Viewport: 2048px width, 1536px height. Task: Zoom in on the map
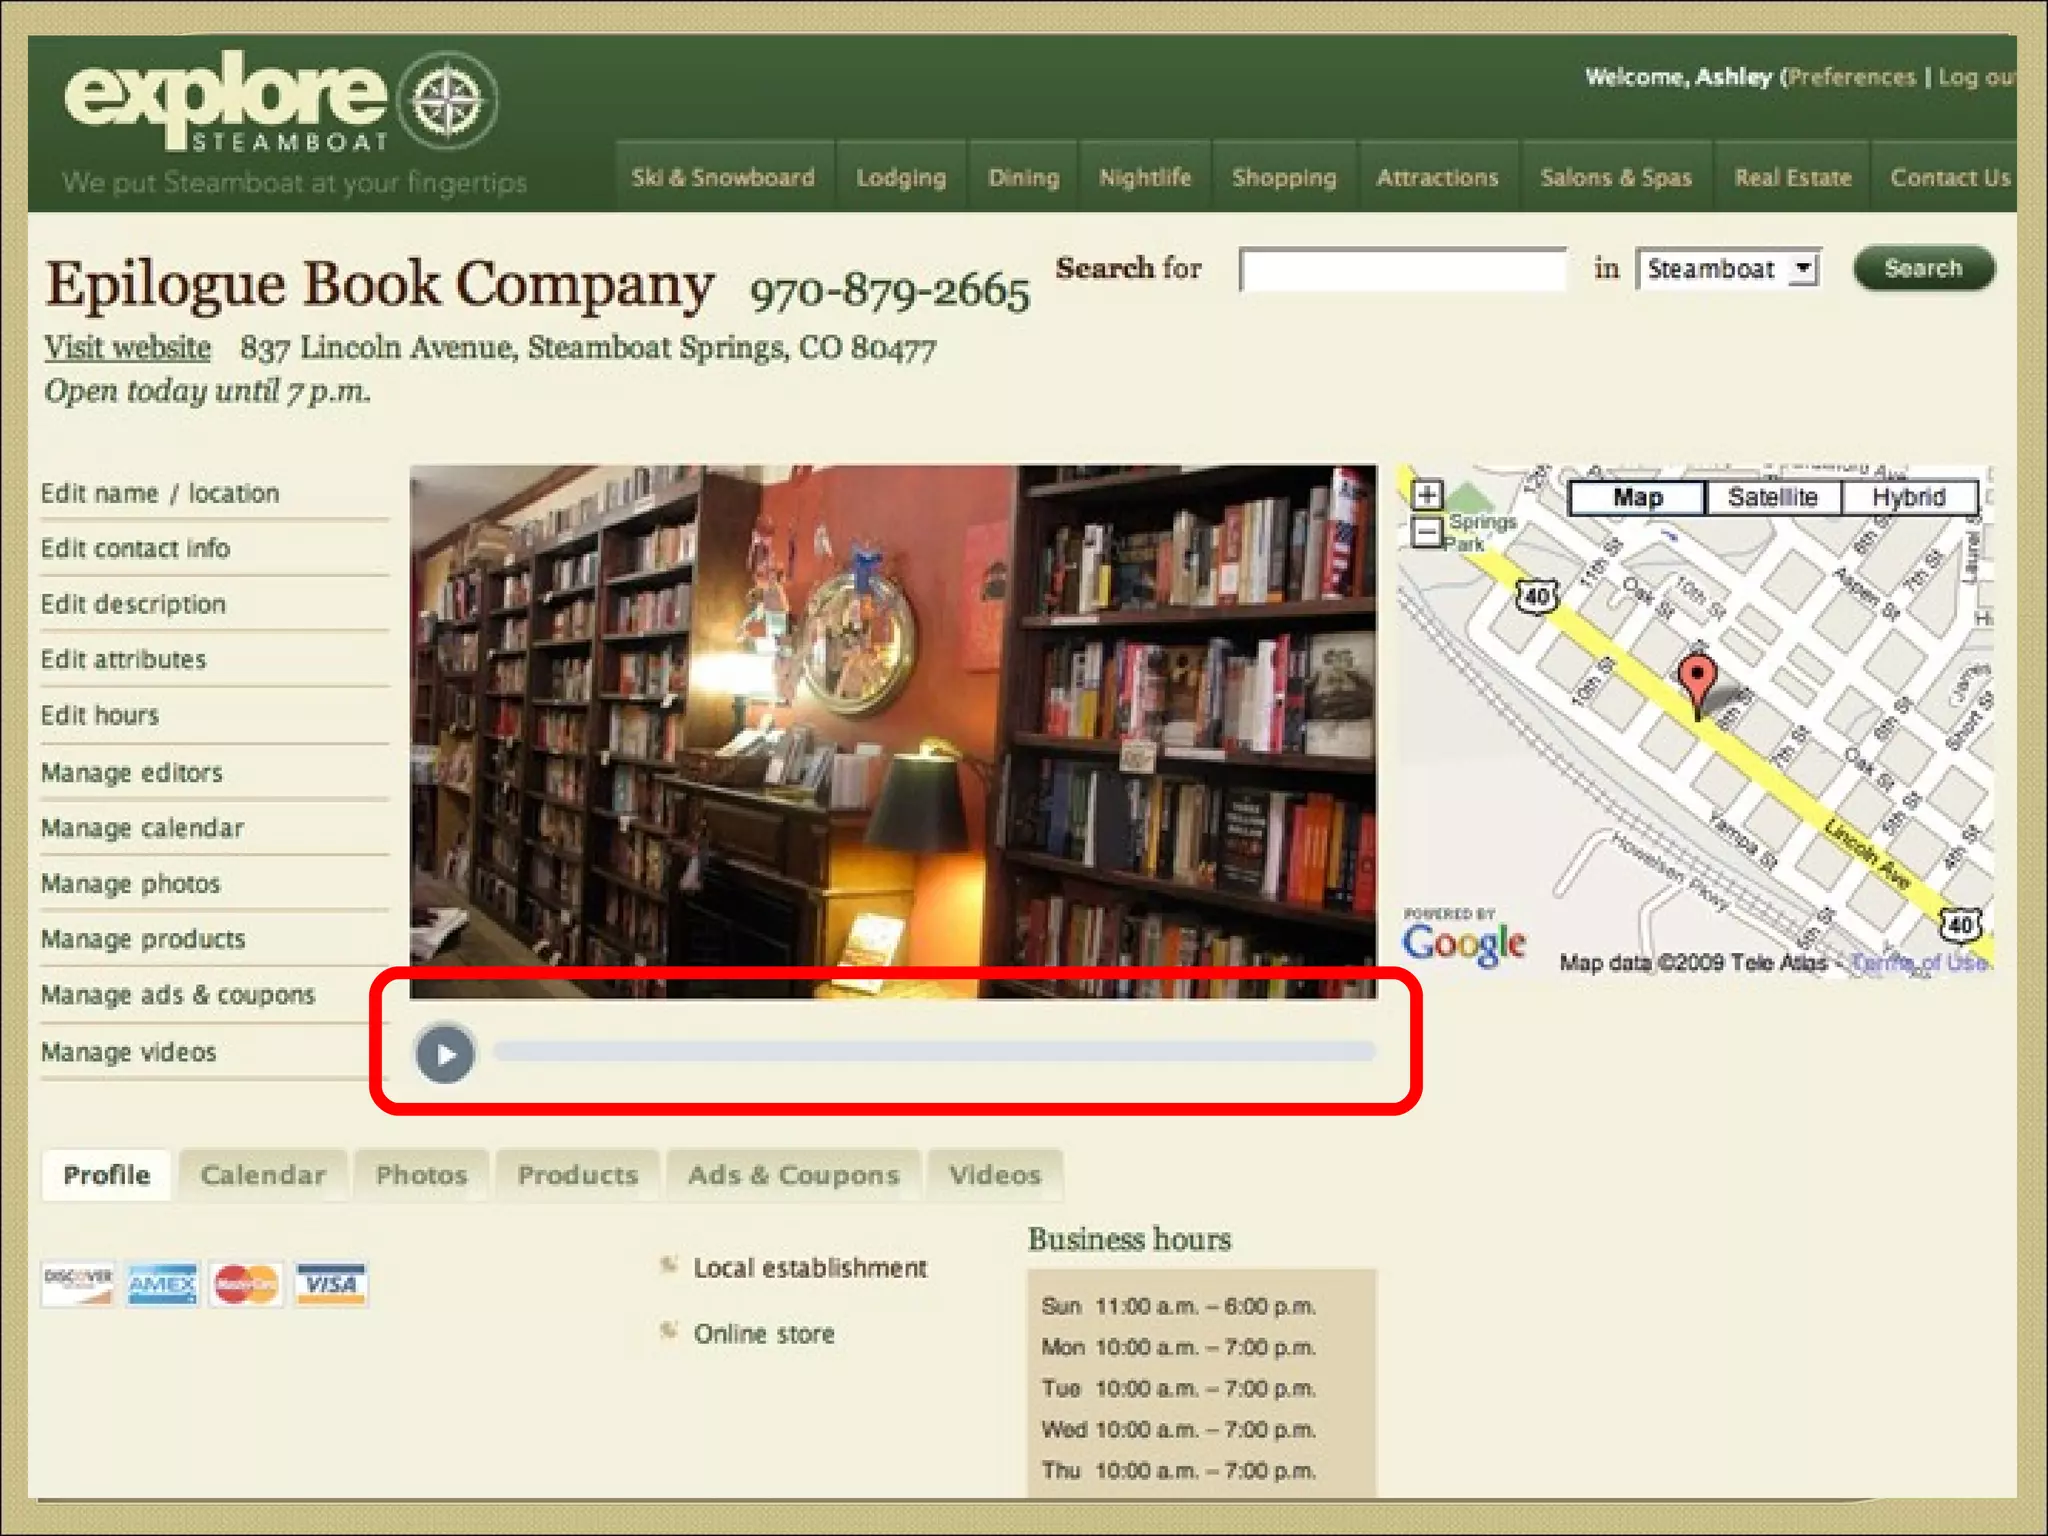[x=1427, y=494]
